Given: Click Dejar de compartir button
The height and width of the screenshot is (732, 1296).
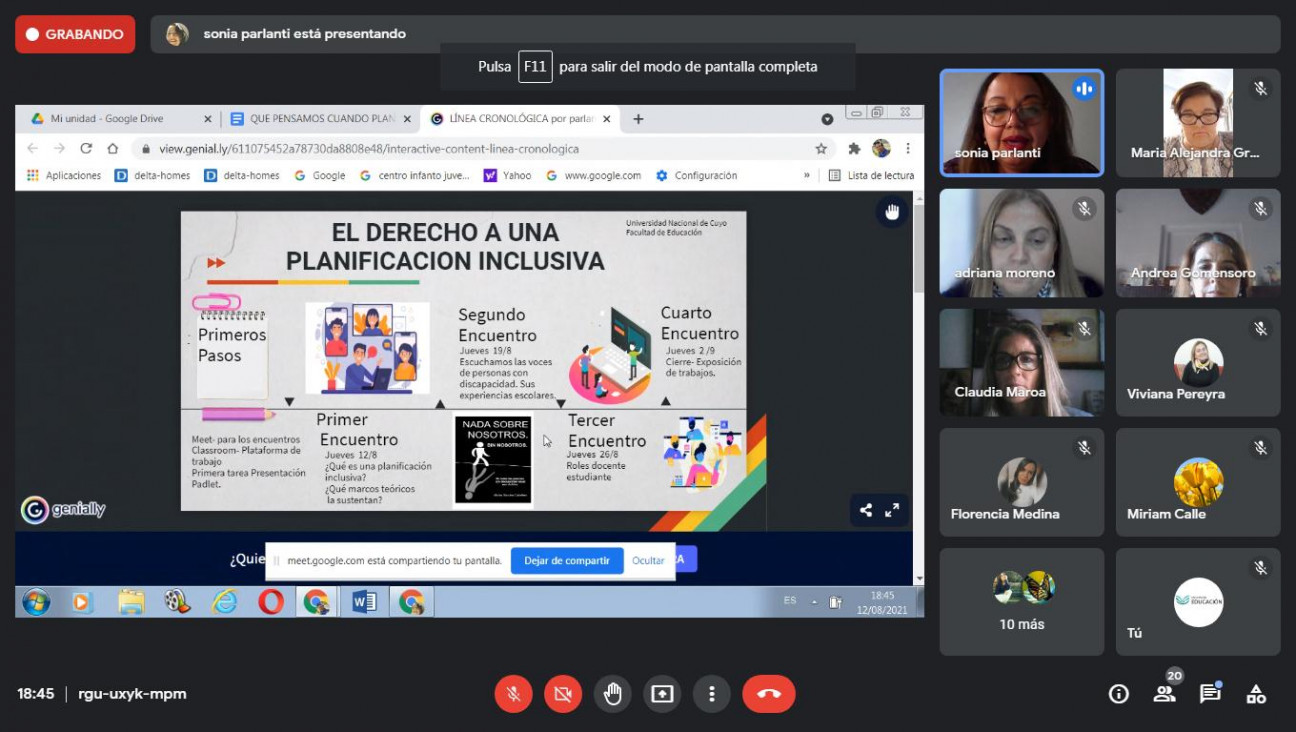Looking at the screenshot, I should tap(567, 560).
